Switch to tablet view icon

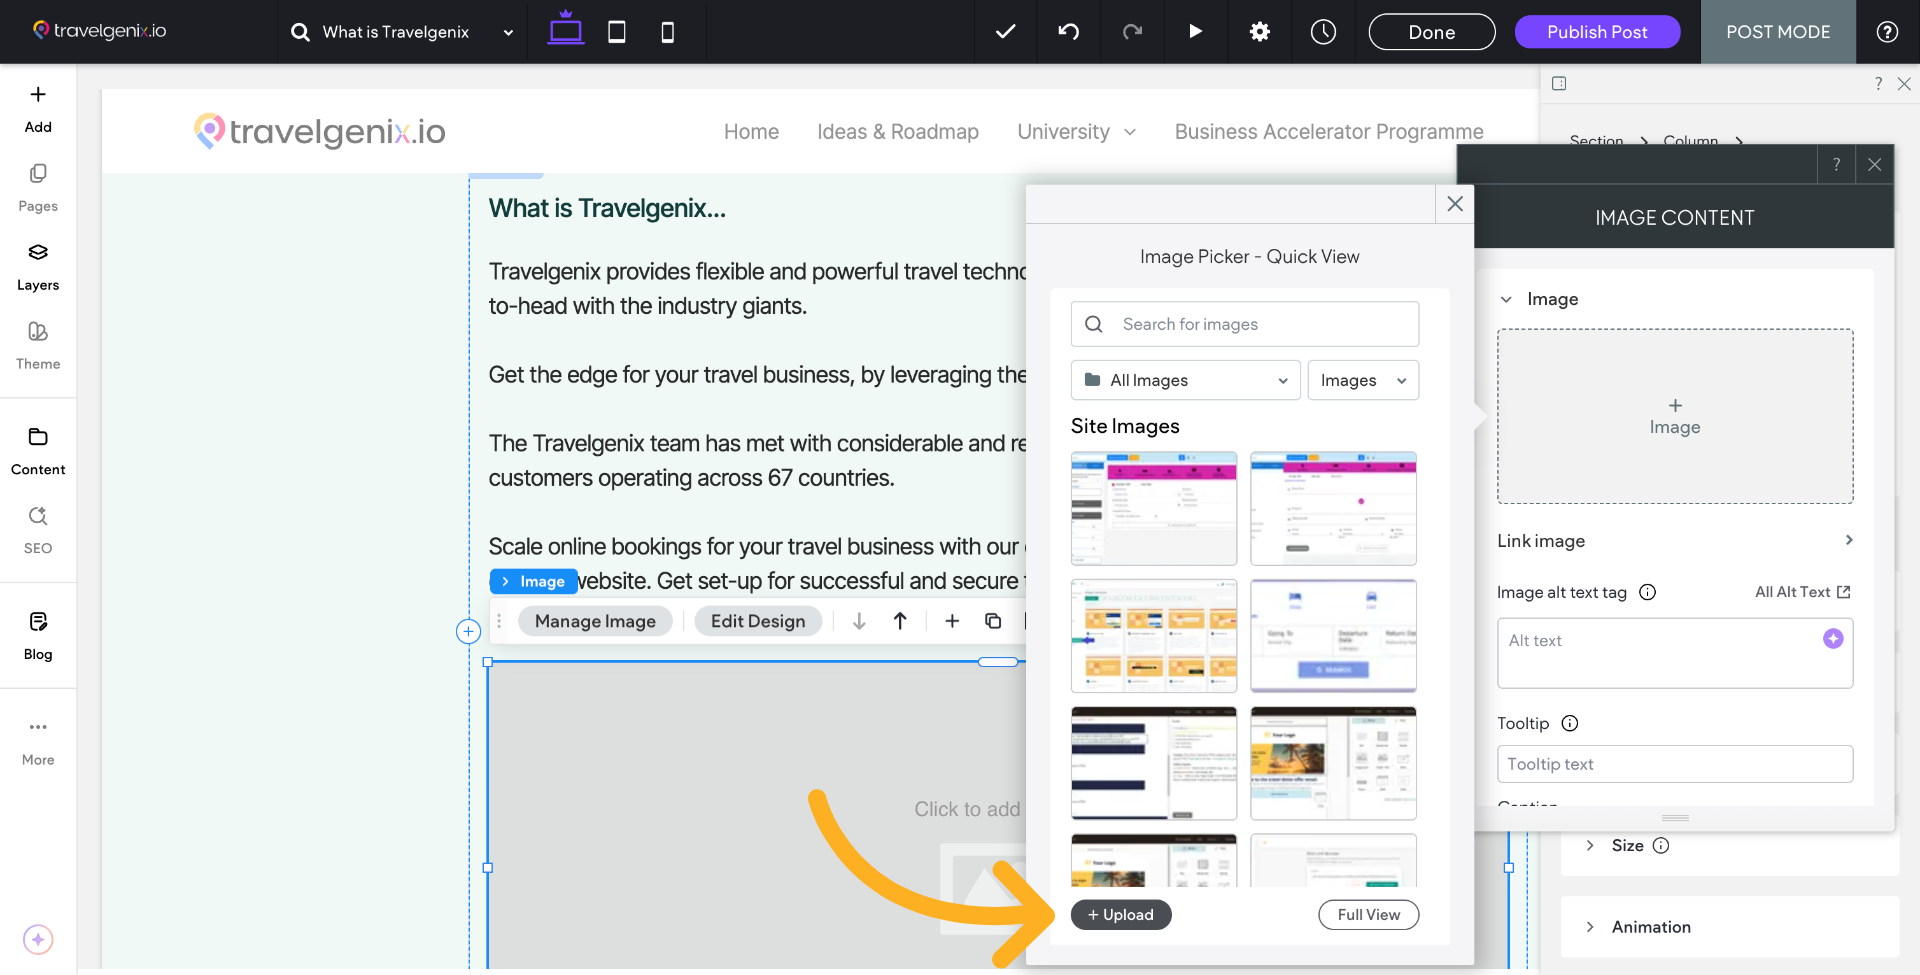pyautogui.click(x=617, y=32)
